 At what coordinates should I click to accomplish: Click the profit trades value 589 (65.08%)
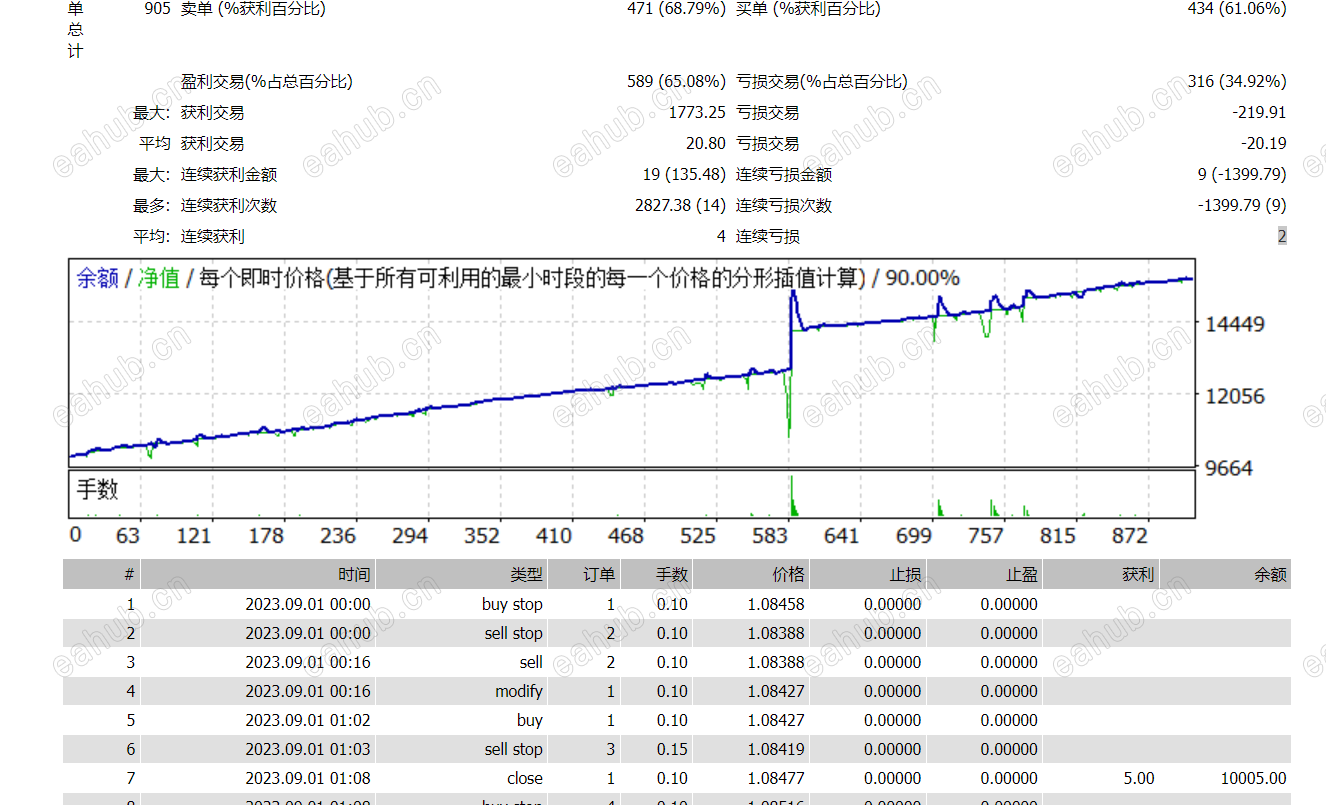tap(676, 82)
